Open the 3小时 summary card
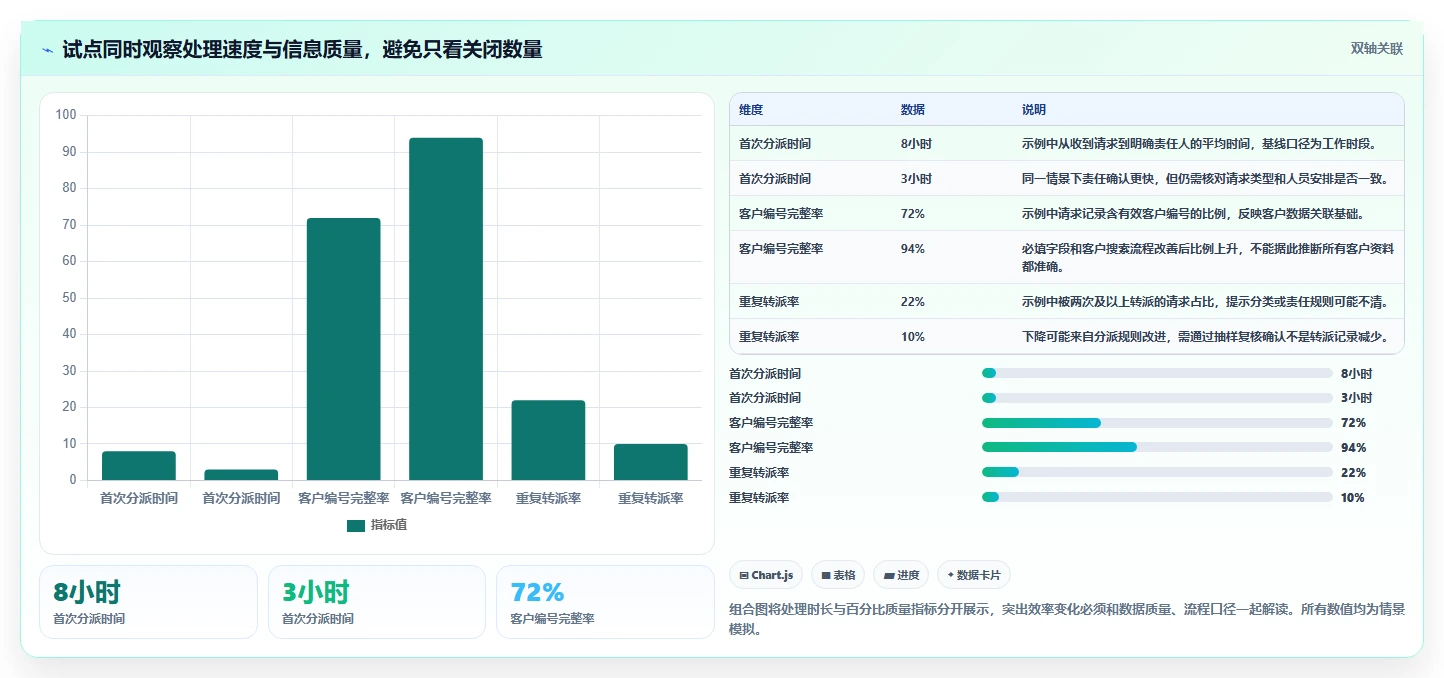Screen dimensions: 1444x678 377,602
